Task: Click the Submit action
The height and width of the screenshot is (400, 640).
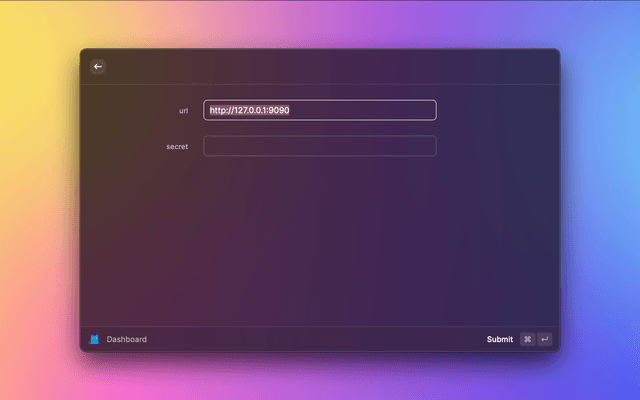Action: click(x=499, y=339)
